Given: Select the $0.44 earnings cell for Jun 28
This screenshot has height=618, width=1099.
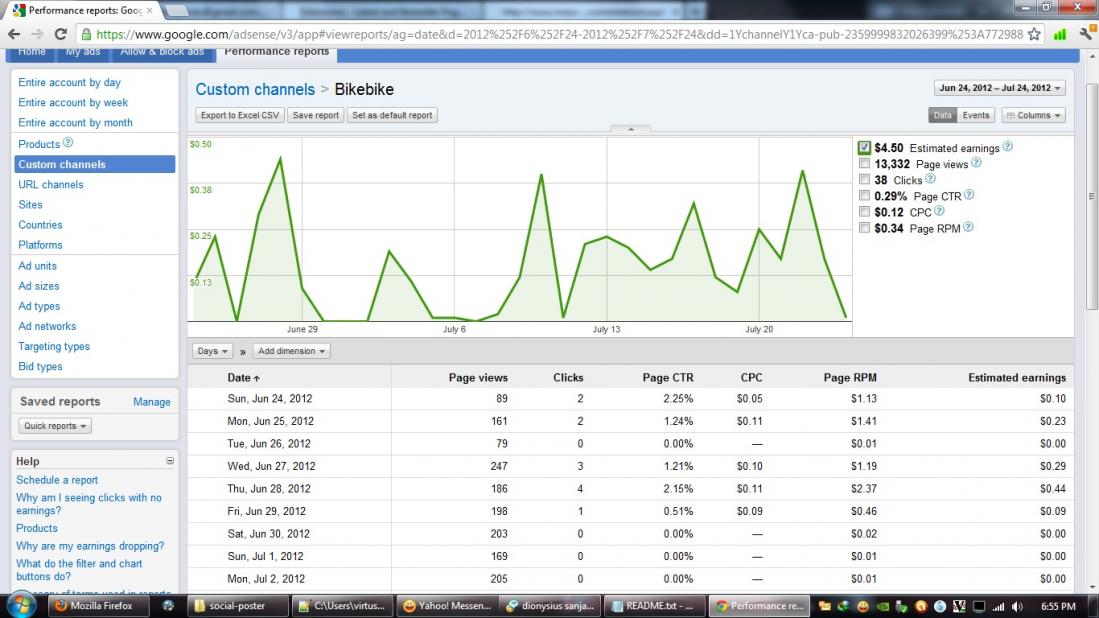Looking at the screenshot, I should pos(1052,488).
